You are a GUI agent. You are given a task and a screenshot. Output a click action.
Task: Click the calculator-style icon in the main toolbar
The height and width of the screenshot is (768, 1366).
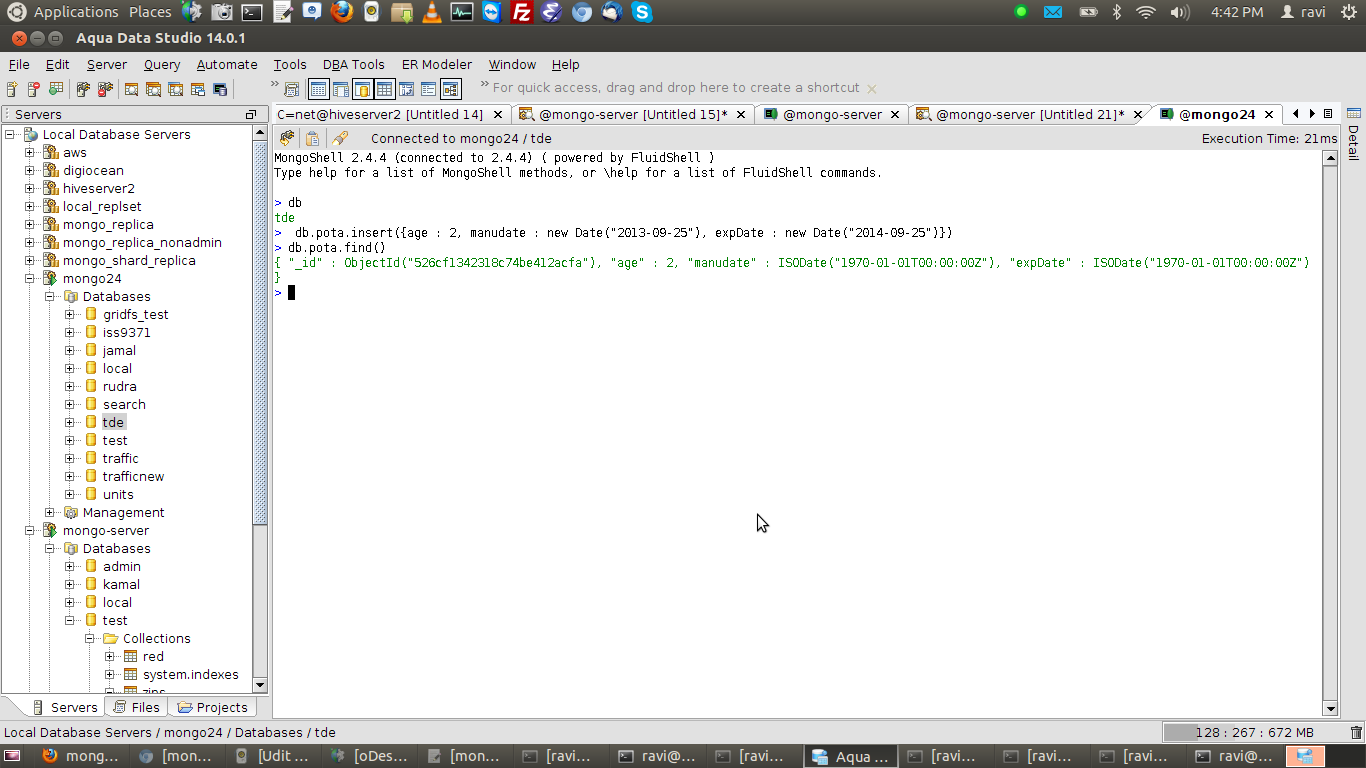point(292,89)
